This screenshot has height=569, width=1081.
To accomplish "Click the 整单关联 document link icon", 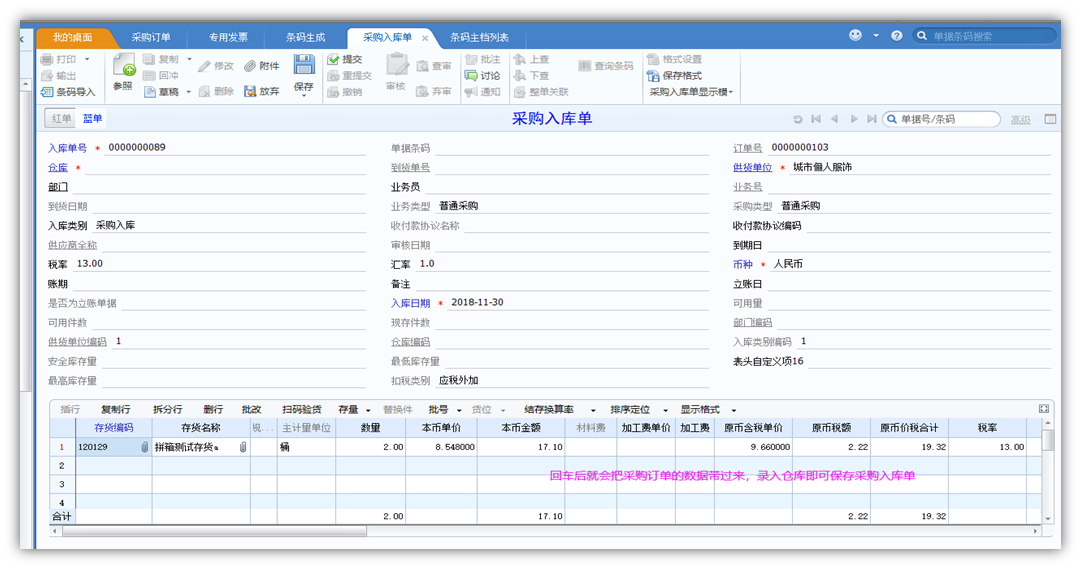I will pos(520,92).
